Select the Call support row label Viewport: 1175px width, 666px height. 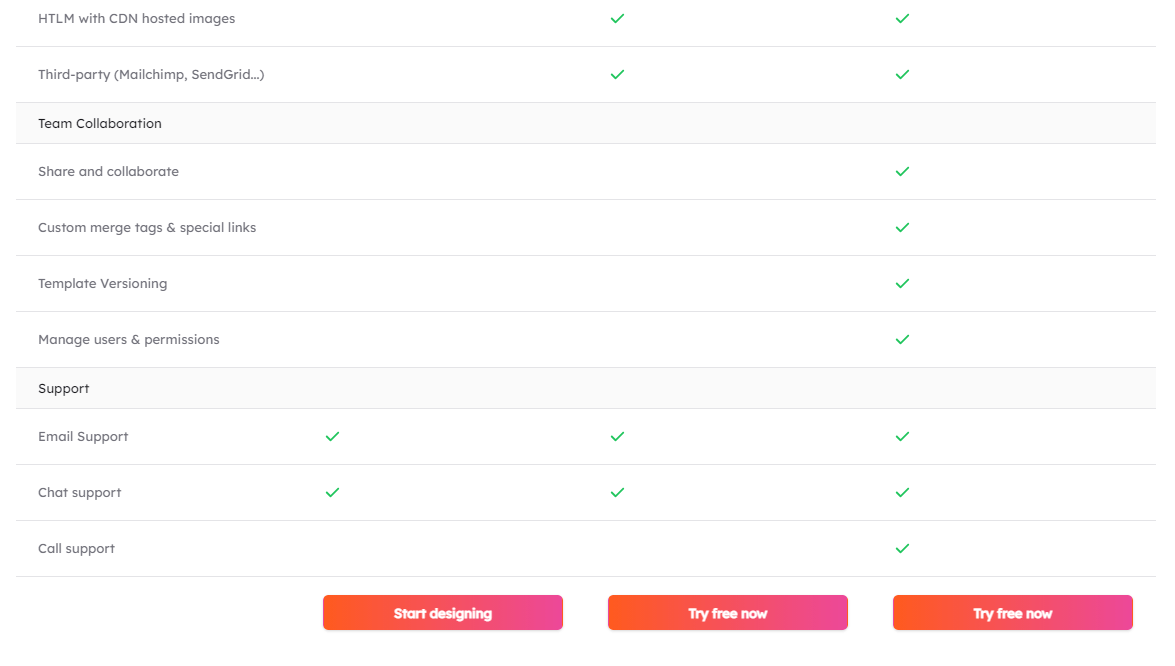coord(76,548)
